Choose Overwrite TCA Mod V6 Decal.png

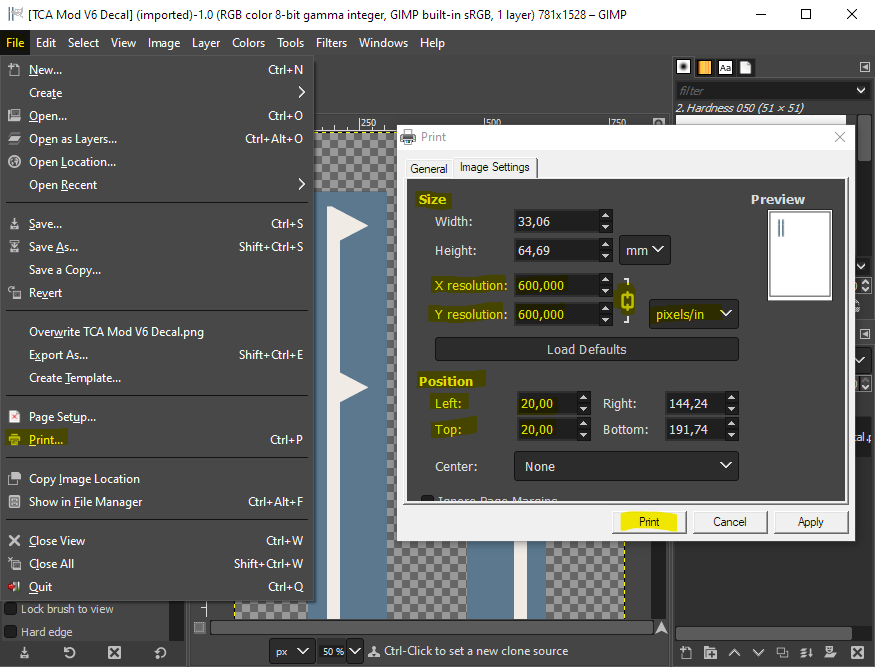pos(157,332)
